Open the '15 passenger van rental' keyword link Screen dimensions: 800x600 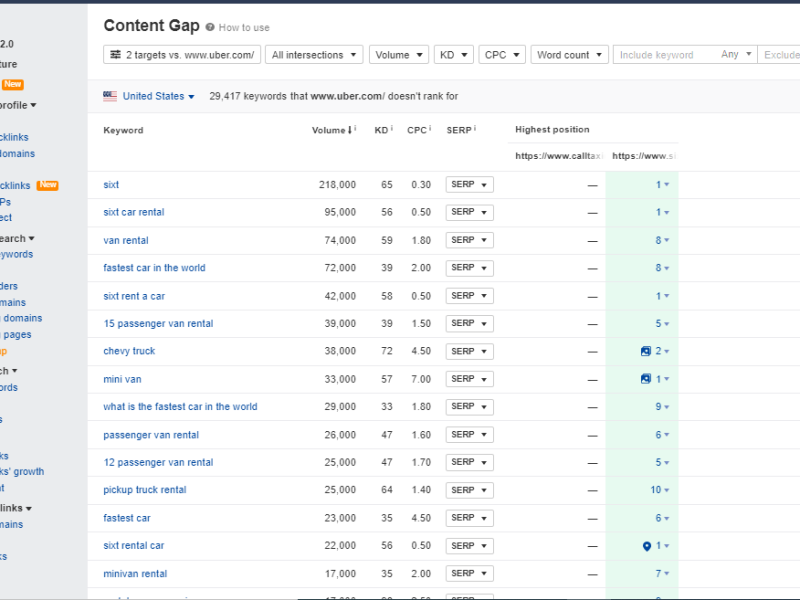click(158, 324)
